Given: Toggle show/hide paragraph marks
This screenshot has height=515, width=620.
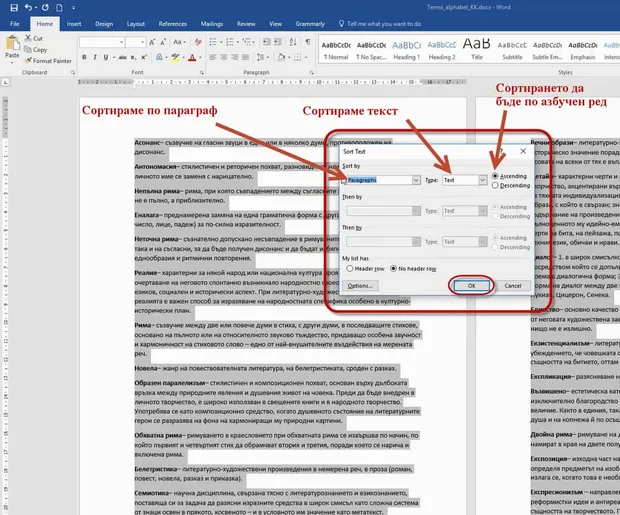Looking at the screenshot, I should pos(308,42).
